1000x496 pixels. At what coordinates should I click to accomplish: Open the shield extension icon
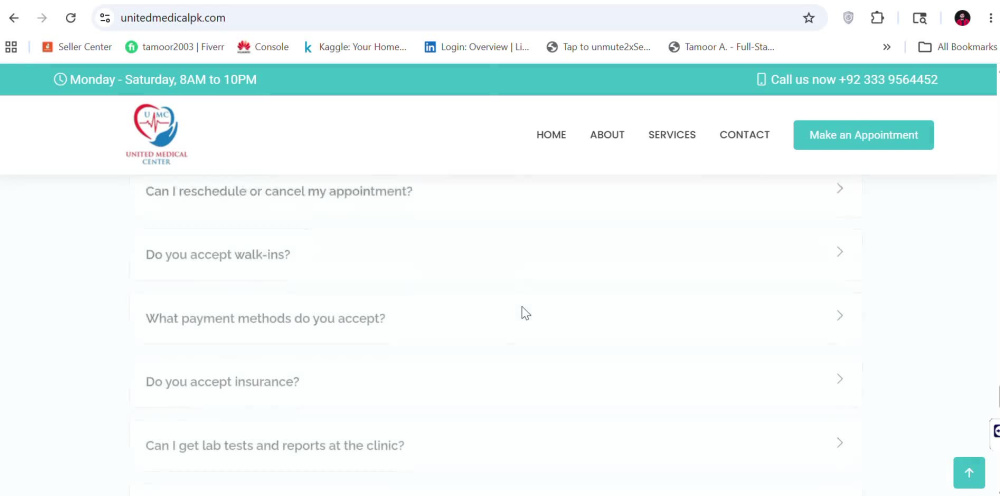coord(848,18)
